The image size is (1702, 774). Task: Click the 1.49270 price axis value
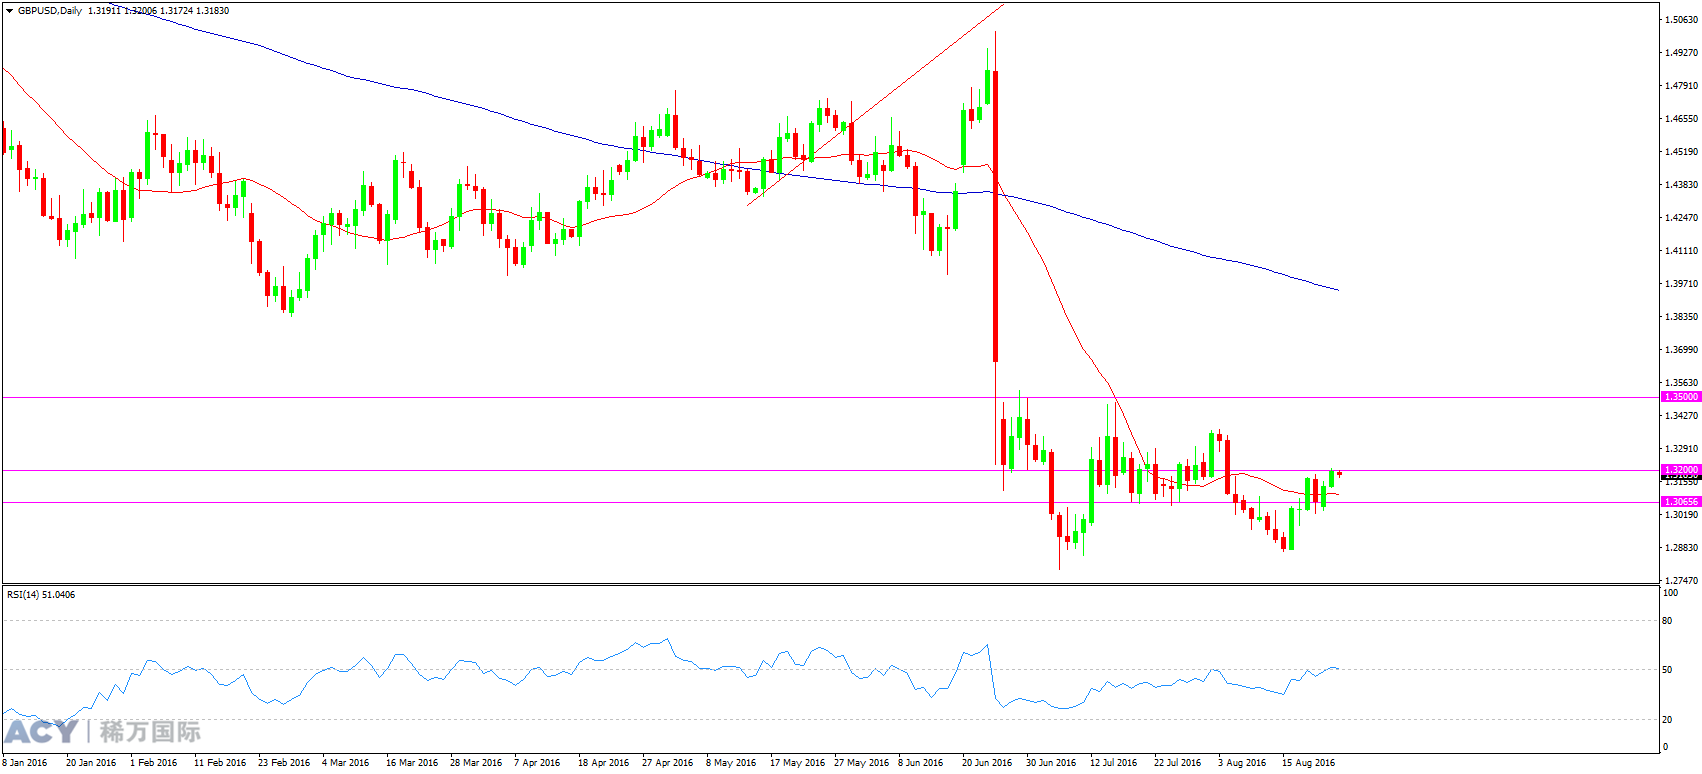[1681, 52]
